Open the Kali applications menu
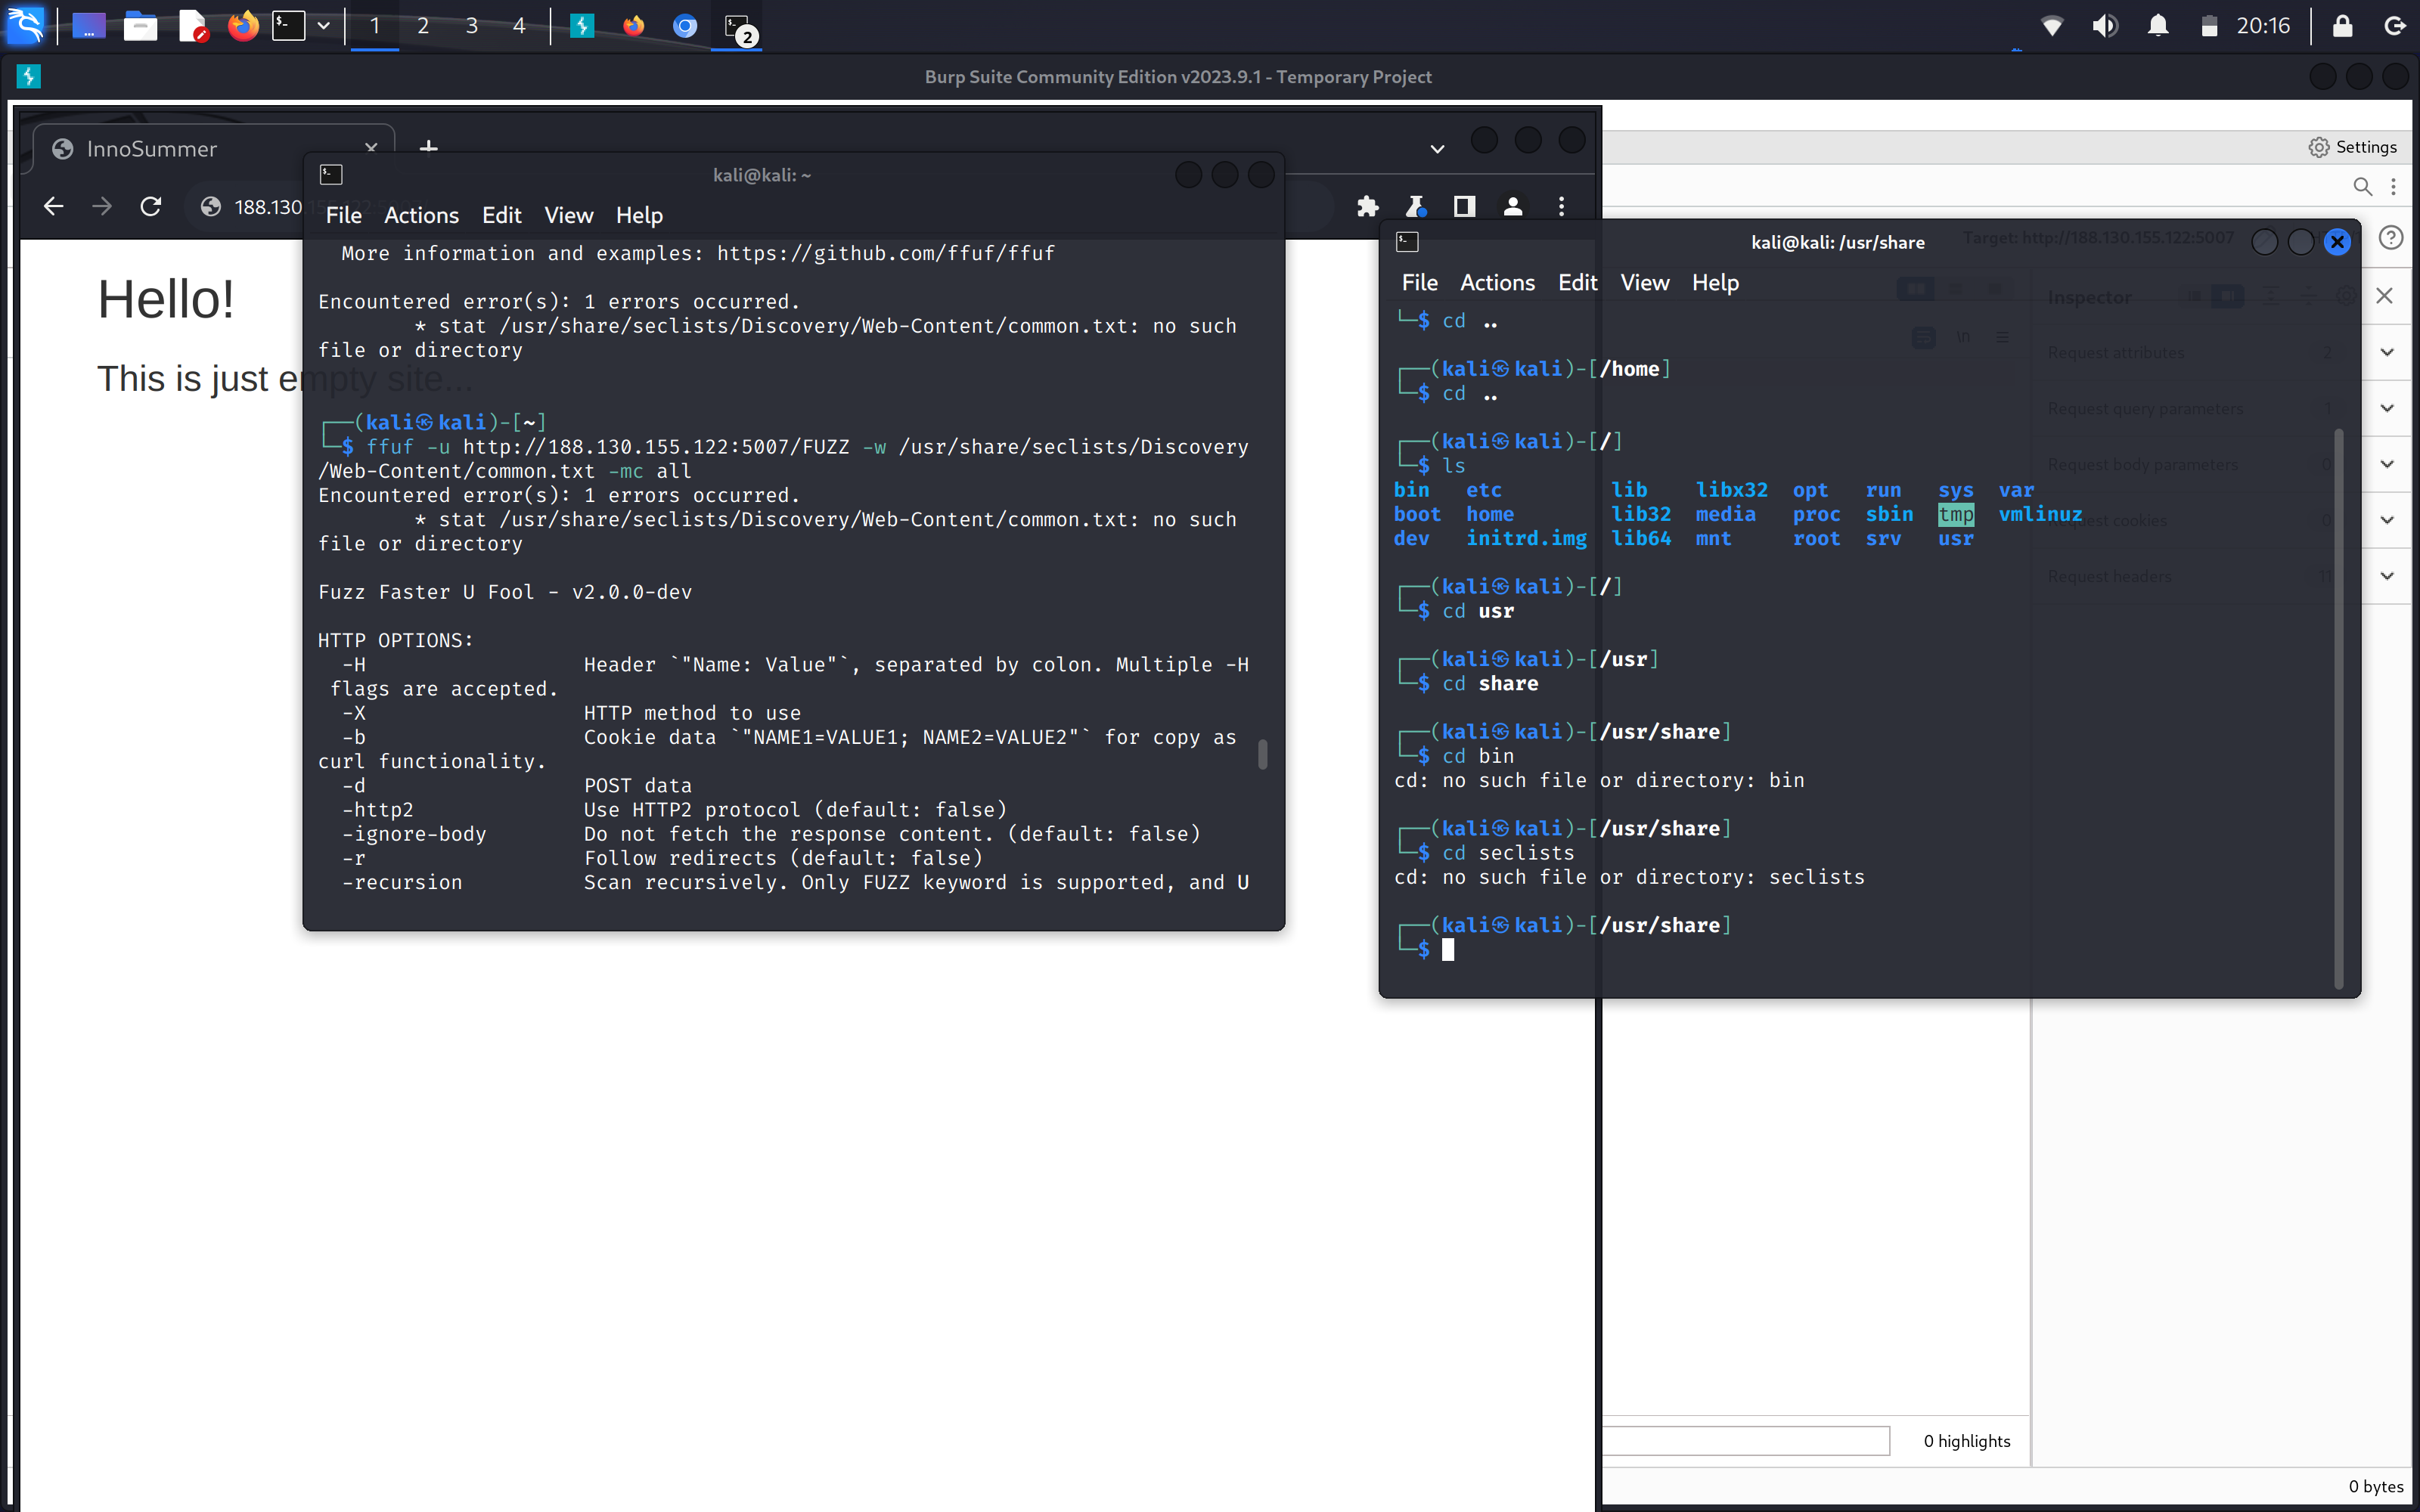Image resolution: width=2420 pixels, height=1512 pixels. tap(25, 25)
